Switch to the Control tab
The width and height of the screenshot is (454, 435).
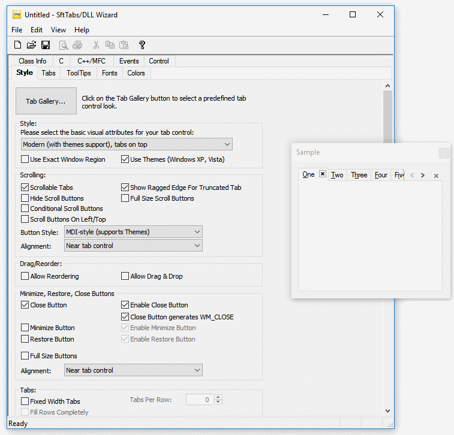pos(159,61)
